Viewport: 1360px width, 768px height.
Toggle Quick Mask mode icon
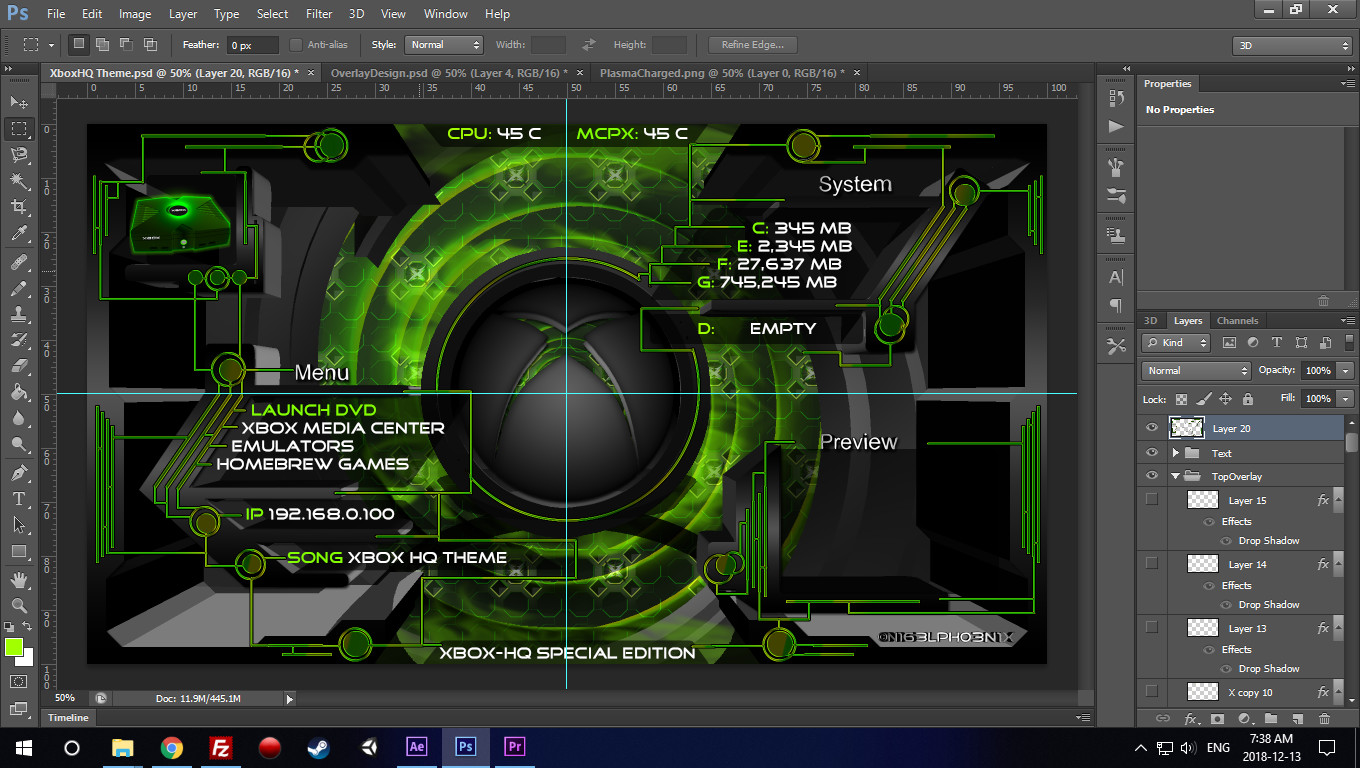point(19,682)
